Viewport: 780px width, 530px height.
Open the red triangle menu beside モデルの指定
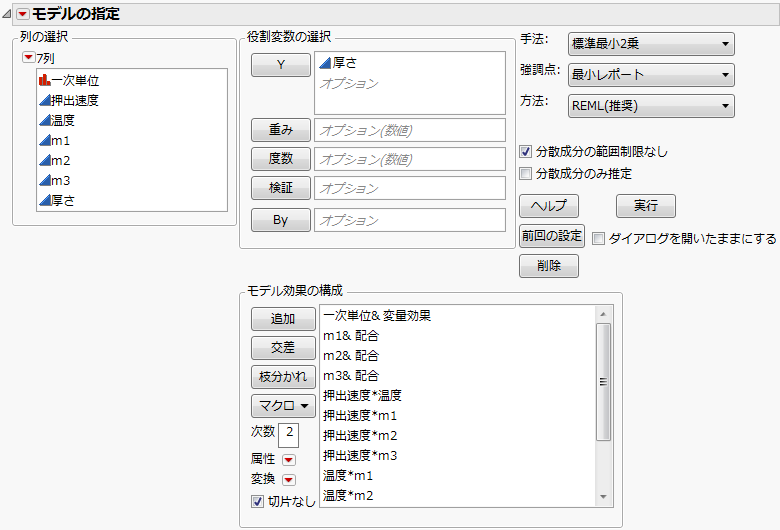[23, 14]
